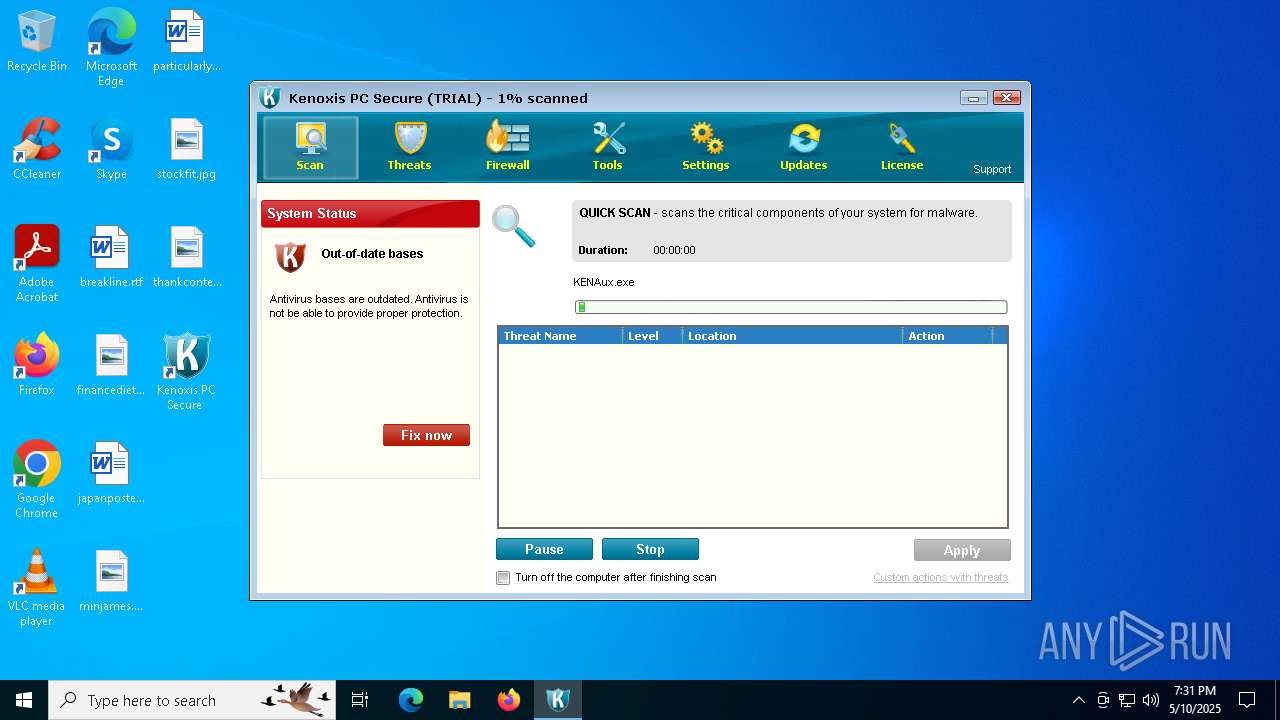Open File Explorer from the taskbar
The height and width of the screenshot is (720, 1280).
click(x=459, y=700)
